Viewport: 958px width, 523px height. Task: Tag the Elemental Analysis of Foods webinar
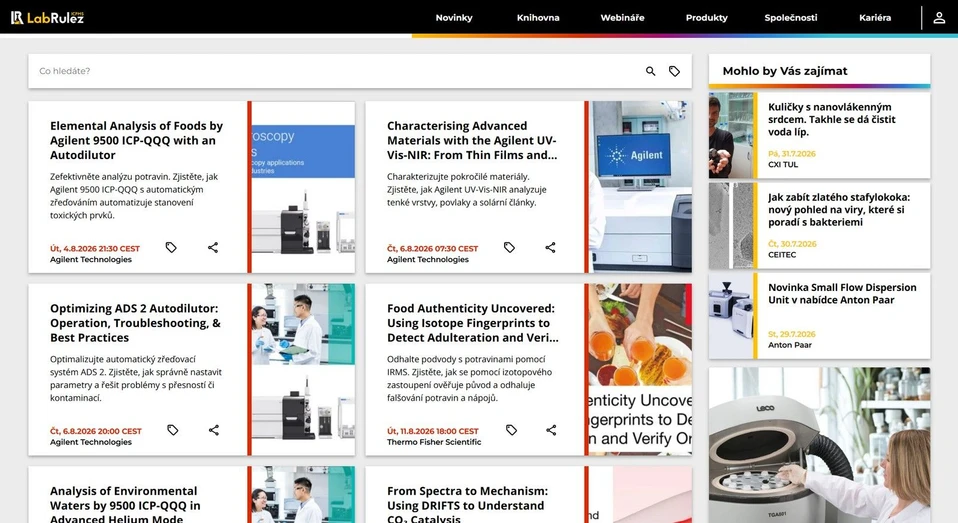tap(171, 247)
